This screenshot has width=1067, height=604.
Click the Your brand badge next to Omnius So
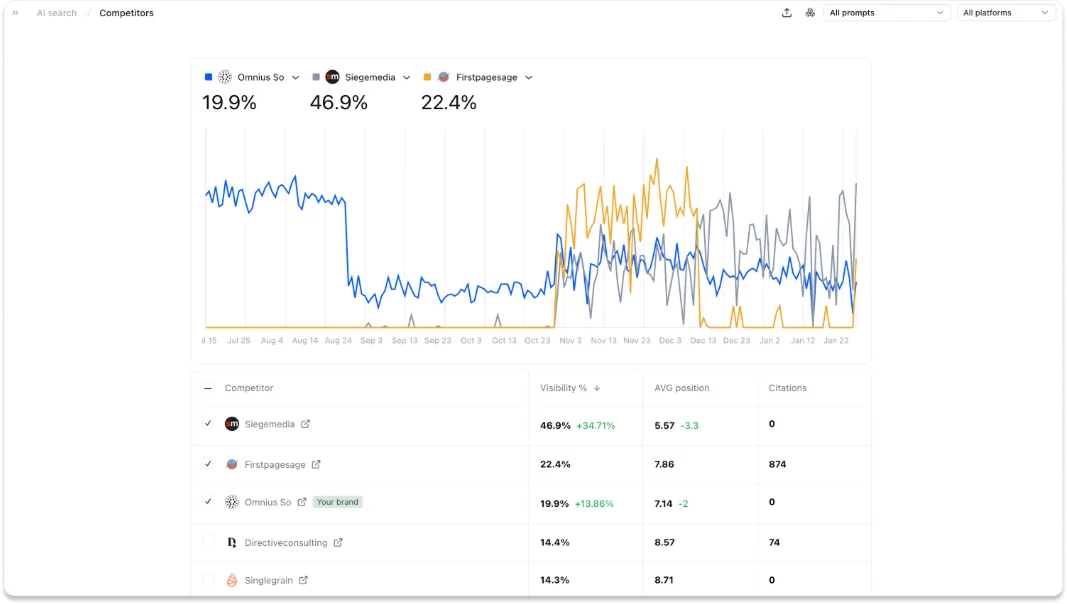pos(337,502)
